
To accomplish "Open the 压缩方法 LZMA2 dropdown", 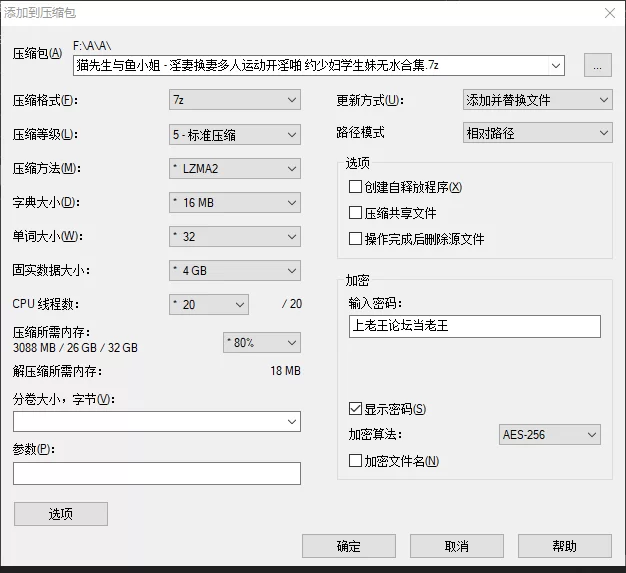I will (235, 169).
